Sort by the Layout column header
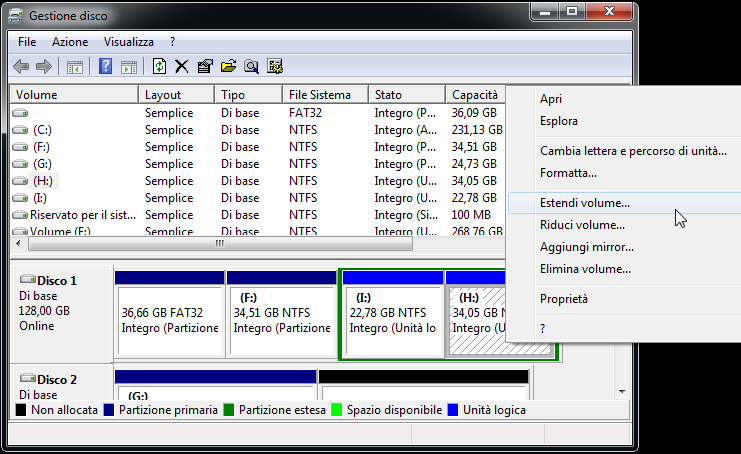This screenshot has width=741, height=454. point(176,94)
